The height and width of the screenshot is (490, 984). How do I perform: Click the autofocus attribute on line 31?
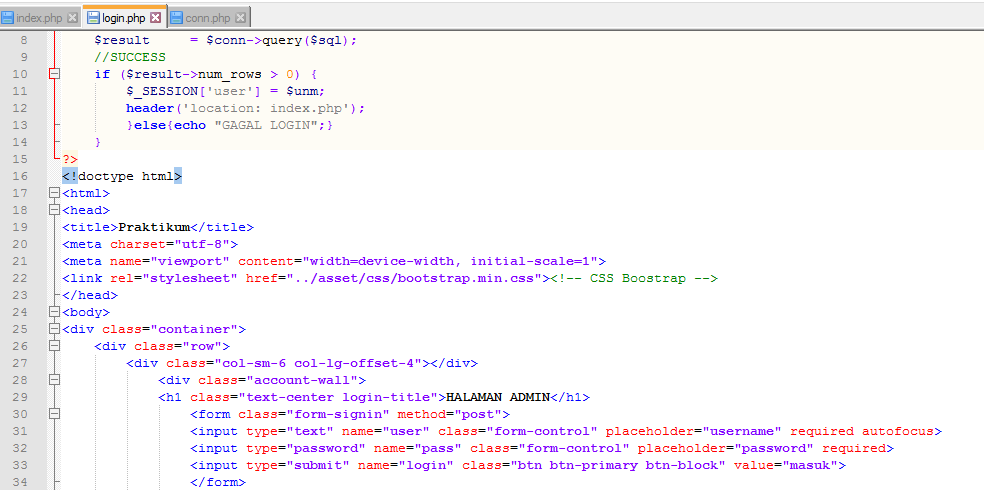coord(897,431)
